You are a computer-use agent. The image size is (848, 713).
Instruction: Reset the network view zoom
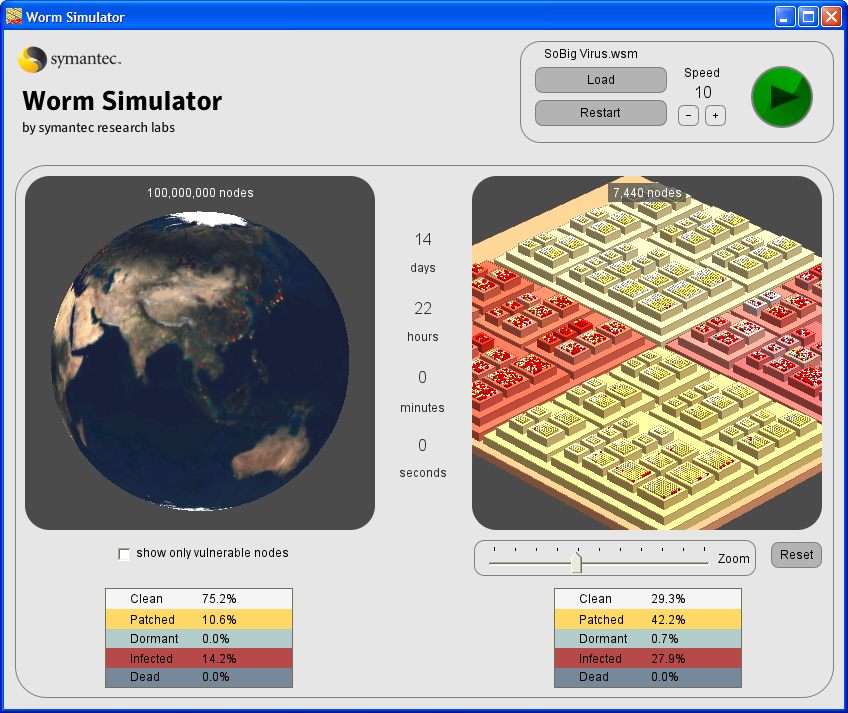coord(796,555)
